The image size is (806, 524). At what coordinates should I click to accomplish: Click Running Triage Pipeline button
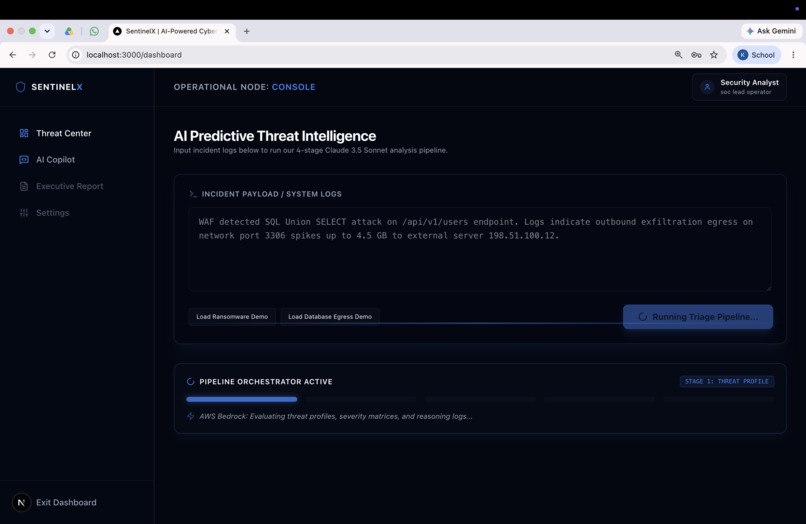[x=698, y=317]
